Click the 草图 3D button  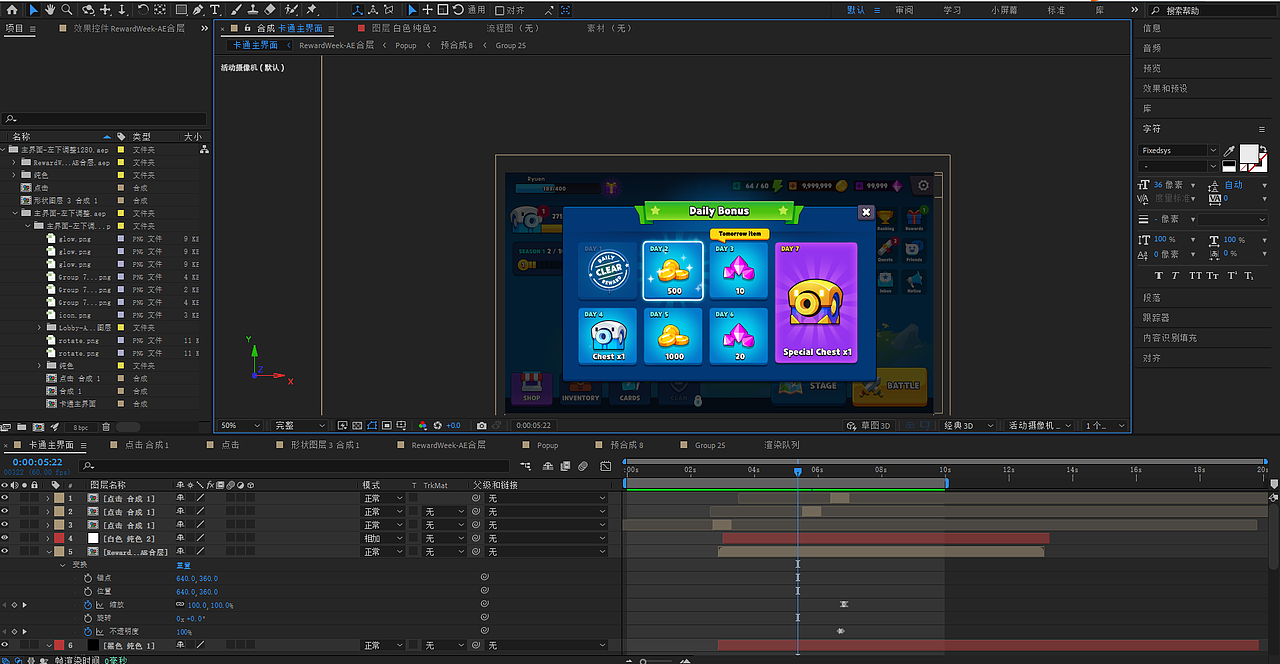(870, 425)
